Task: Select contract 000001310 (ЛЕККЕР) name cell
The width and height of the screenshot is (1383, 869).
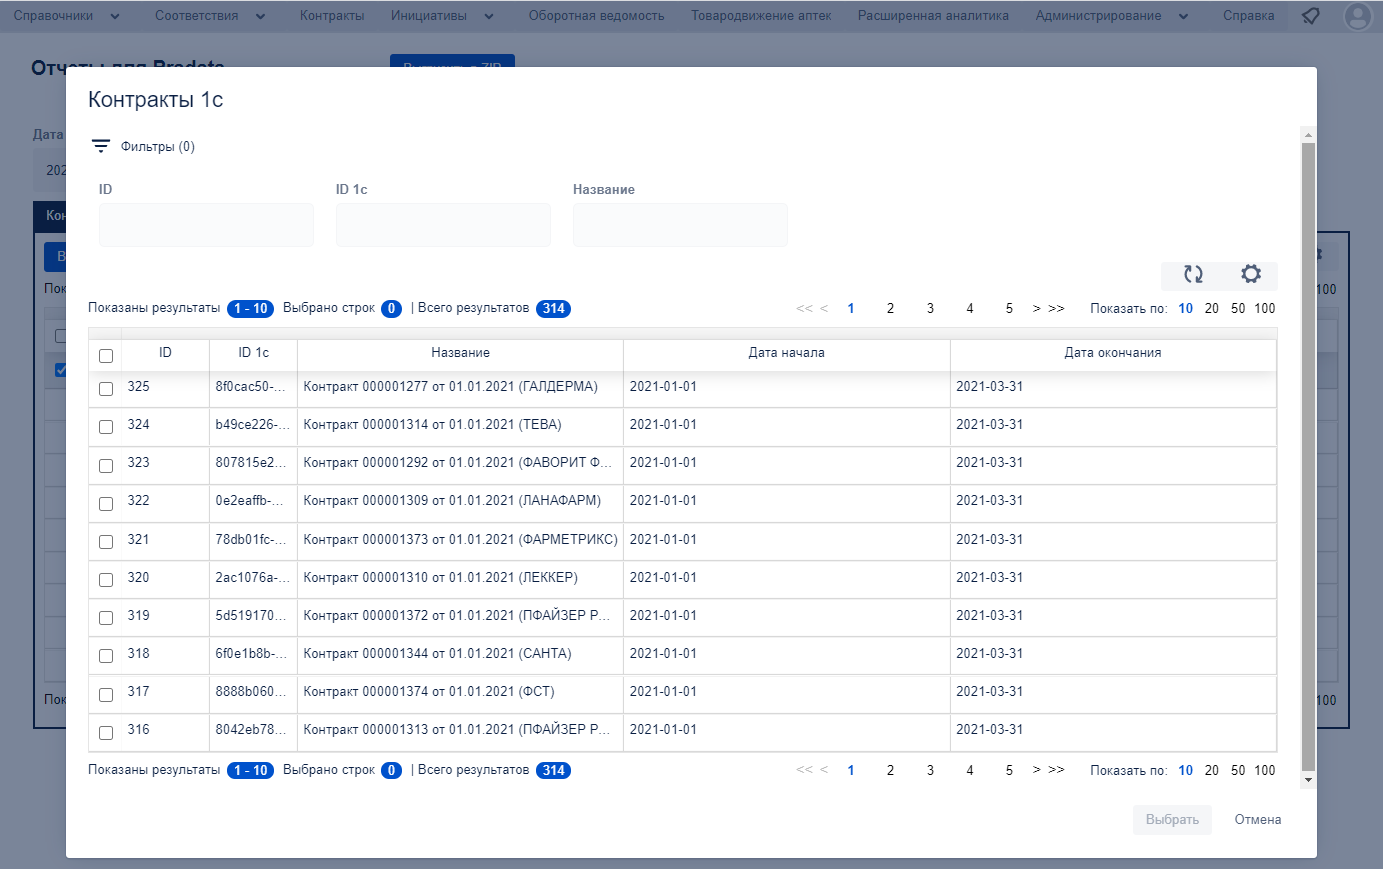Action: [460, 578]
